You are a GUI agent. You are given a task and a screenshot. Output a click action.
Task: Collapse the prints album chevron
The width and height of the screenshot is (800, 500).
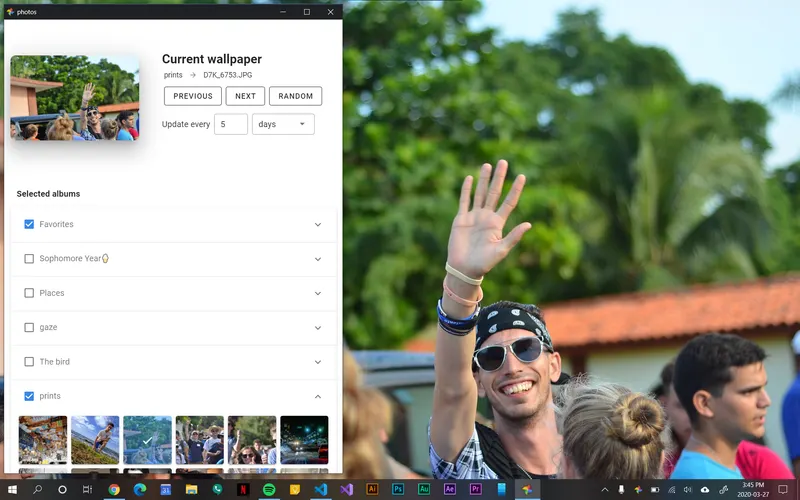point(318,396)
